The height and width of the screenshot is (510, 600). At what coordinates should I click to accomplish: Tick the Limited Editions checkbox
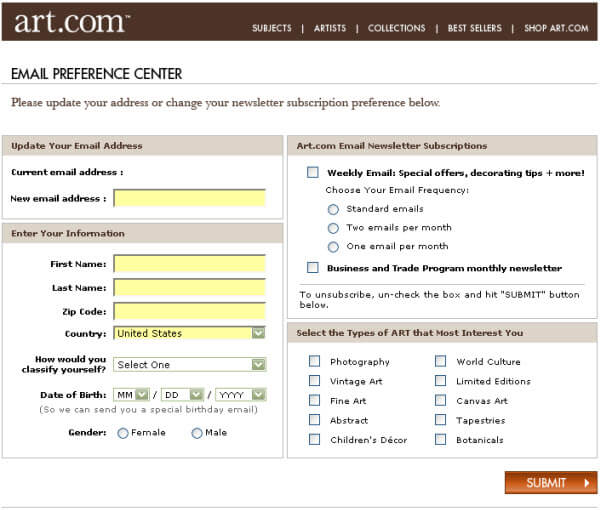coord(440,380)
